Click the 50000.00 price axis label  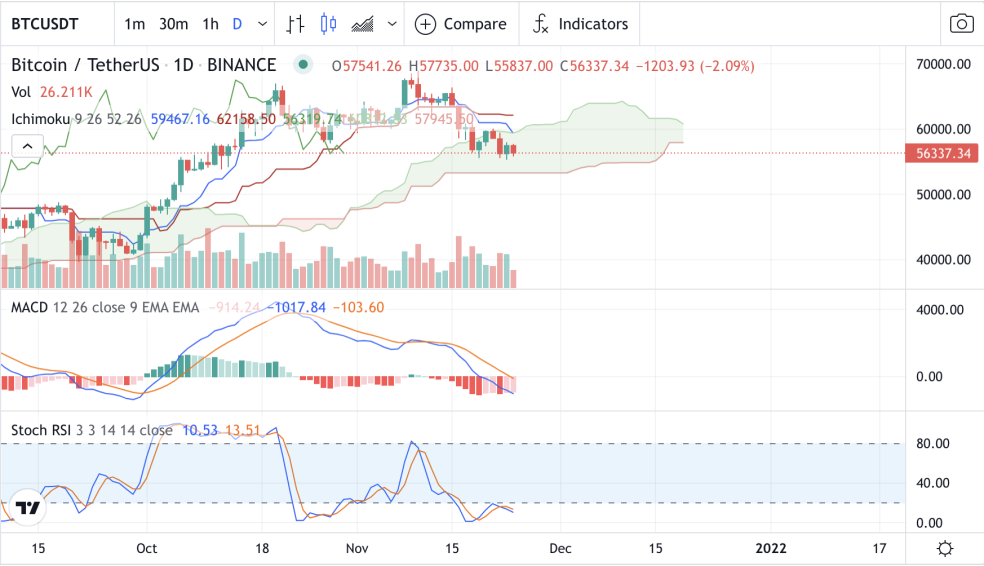(x=943, y=195)
